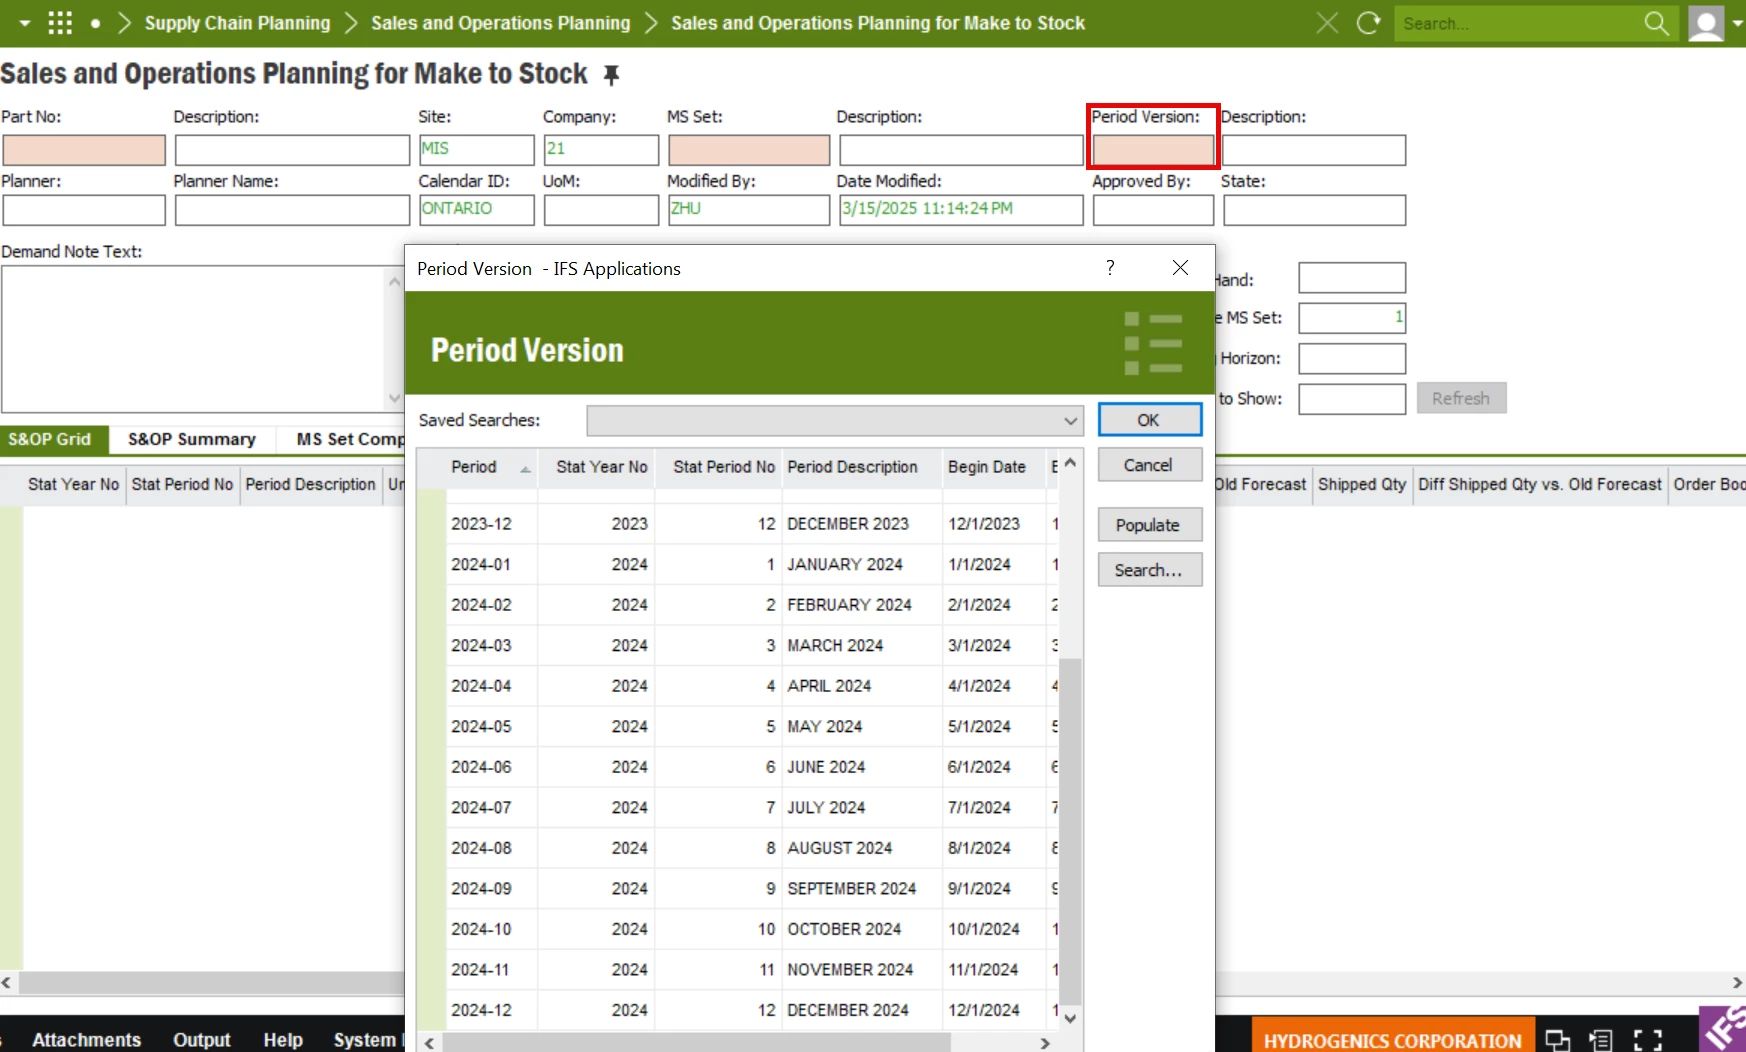Click the dialog list scroll-up arrow
This screenshot has height=1052, width=1746.
click(1070, 463)
